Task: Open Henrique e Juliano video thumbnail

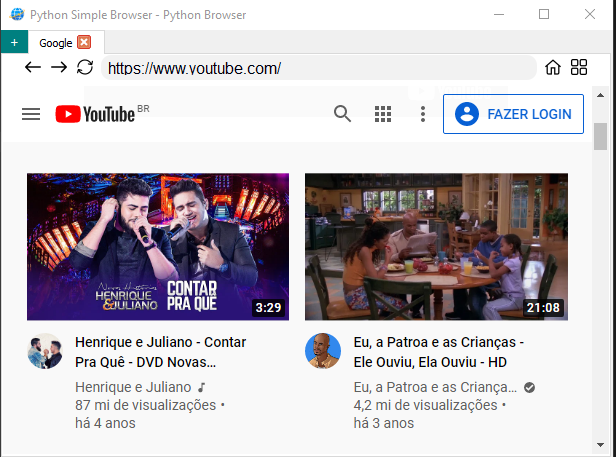Action: [x=158, y=246]
